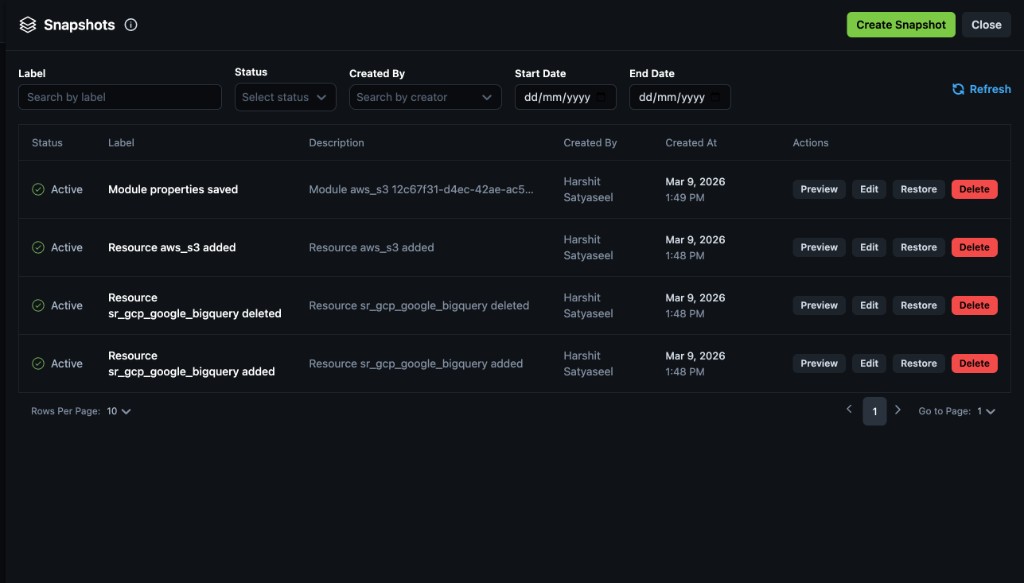This screenshot has width=1024, height=583.
Task: Click the Created At column header
Action: (x=690, y=143)
